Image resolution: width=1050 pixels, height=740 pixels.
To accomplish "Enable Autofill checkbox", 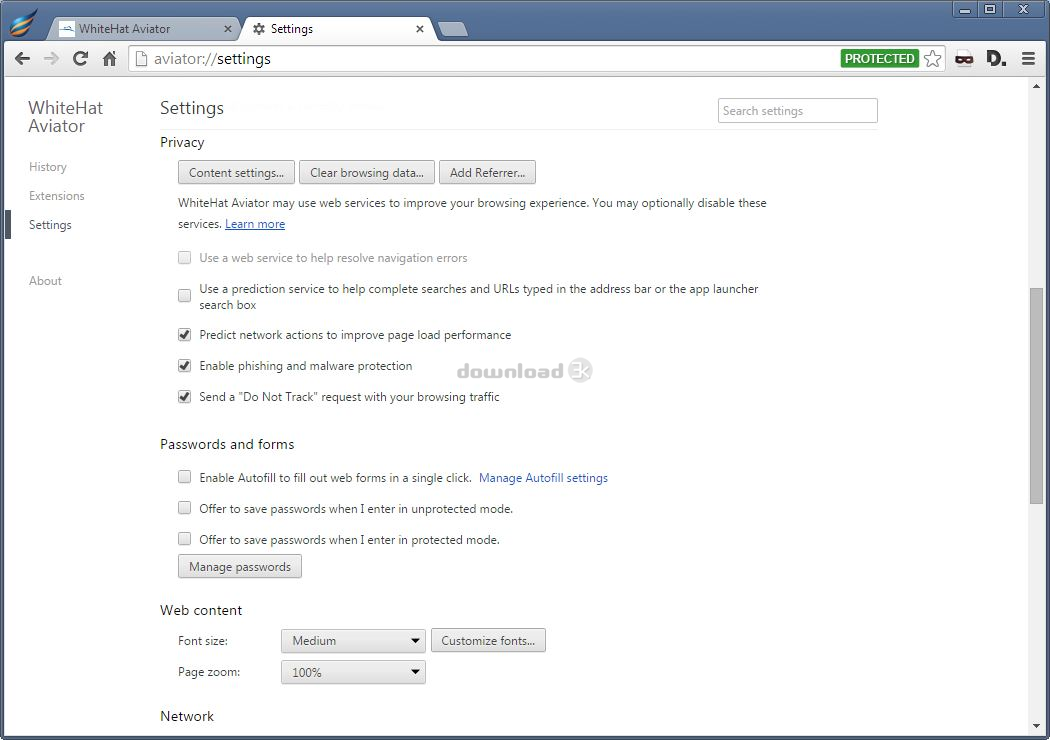I will coord(184,477).
